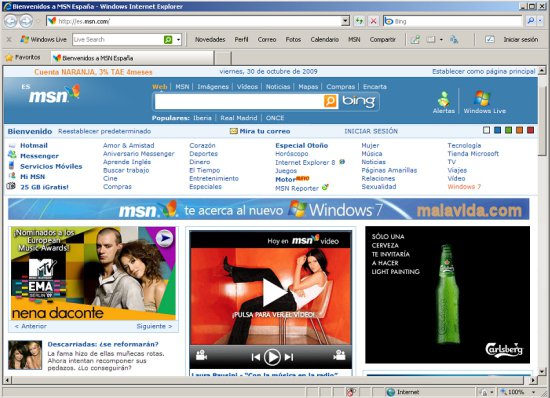Open the Live Search dropdown arrow
550x398 pixels.
179,40
